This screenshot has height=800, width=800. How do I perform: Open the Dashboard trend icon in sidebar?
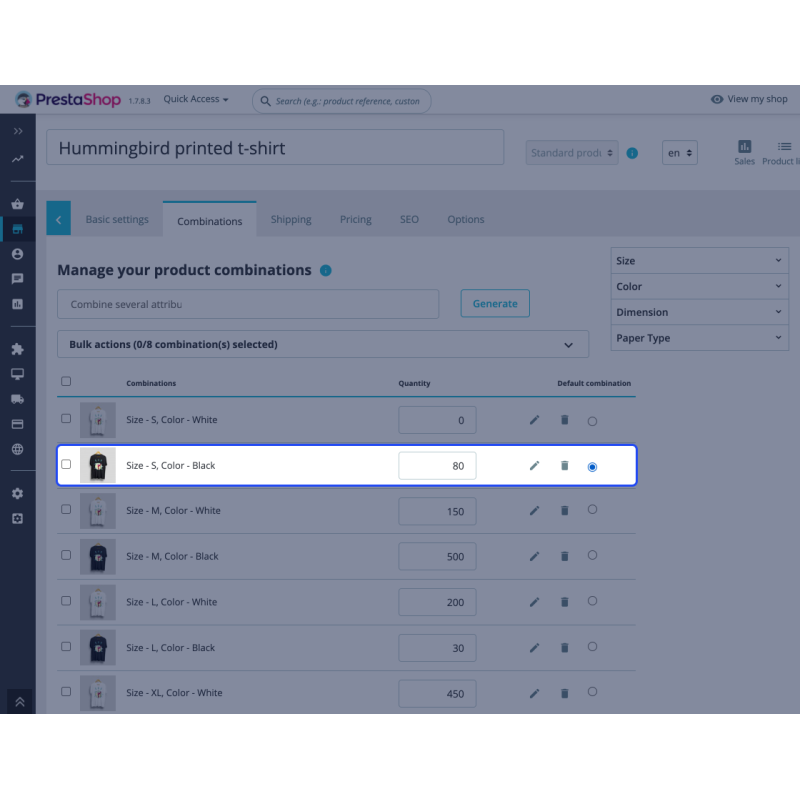18,159
